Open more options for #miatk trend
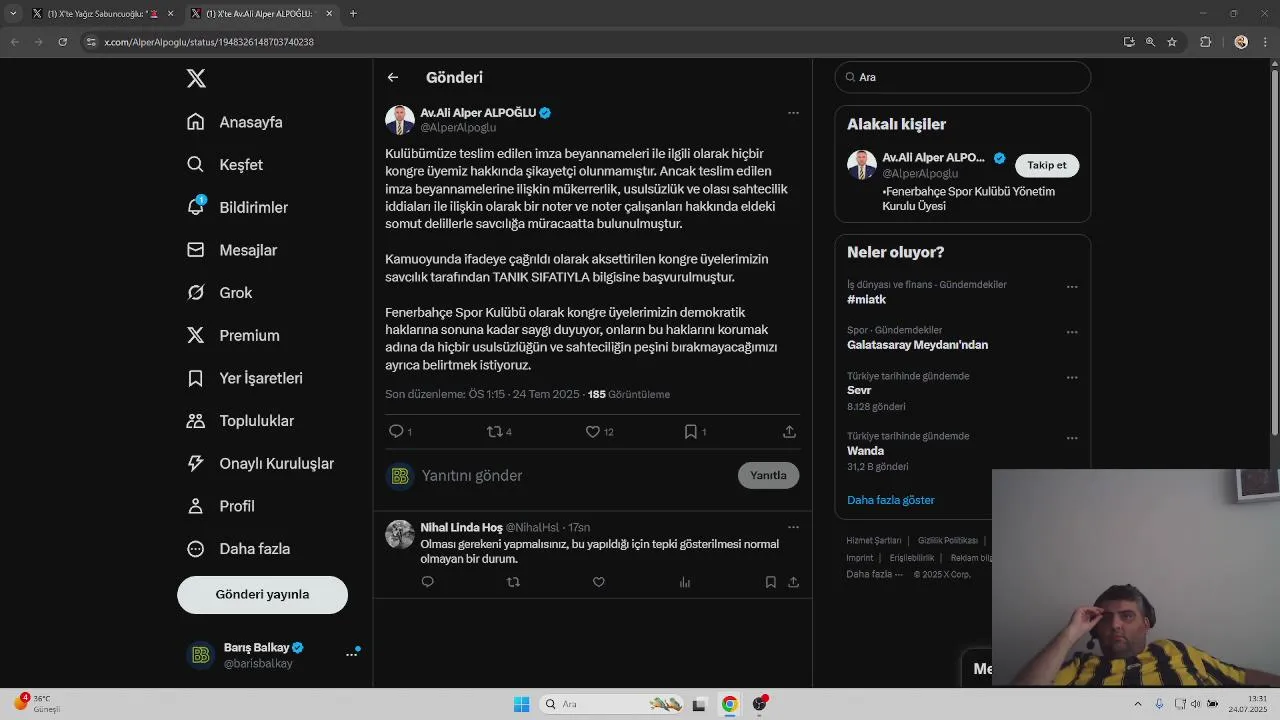Viewport: 1280px width, 720px height. (1072, 287)
